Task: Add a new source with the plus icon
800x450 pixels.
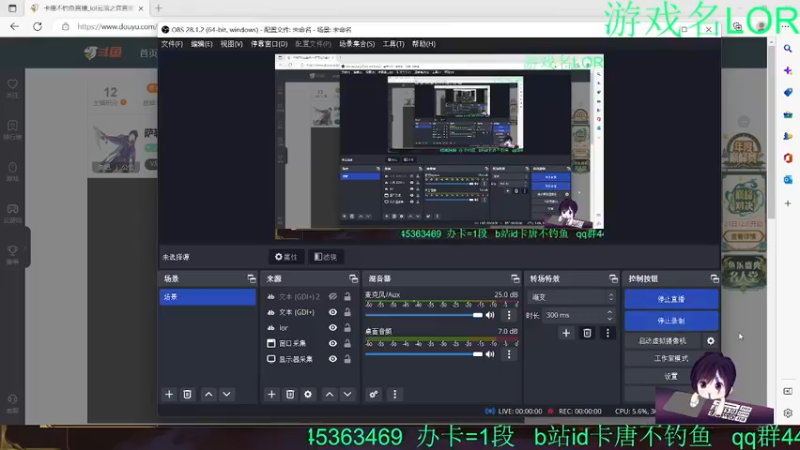Action: 271,394
